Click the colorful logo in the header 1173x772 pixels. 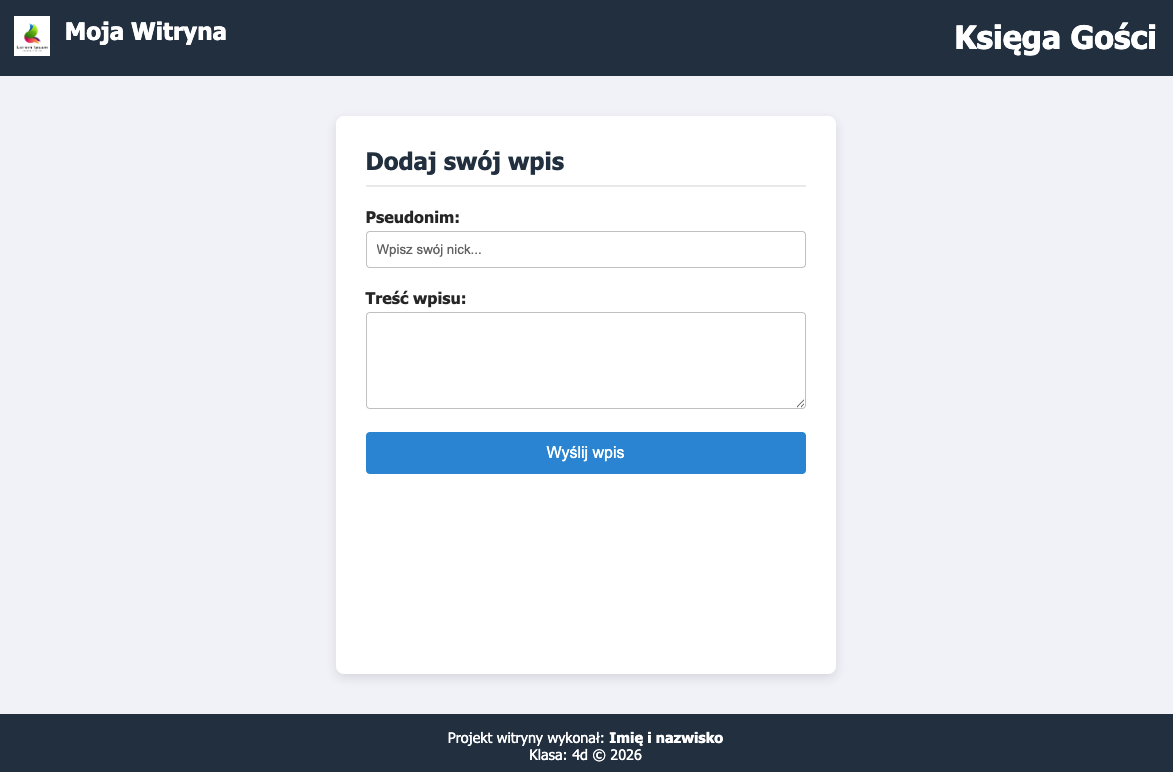pos(32,36)
